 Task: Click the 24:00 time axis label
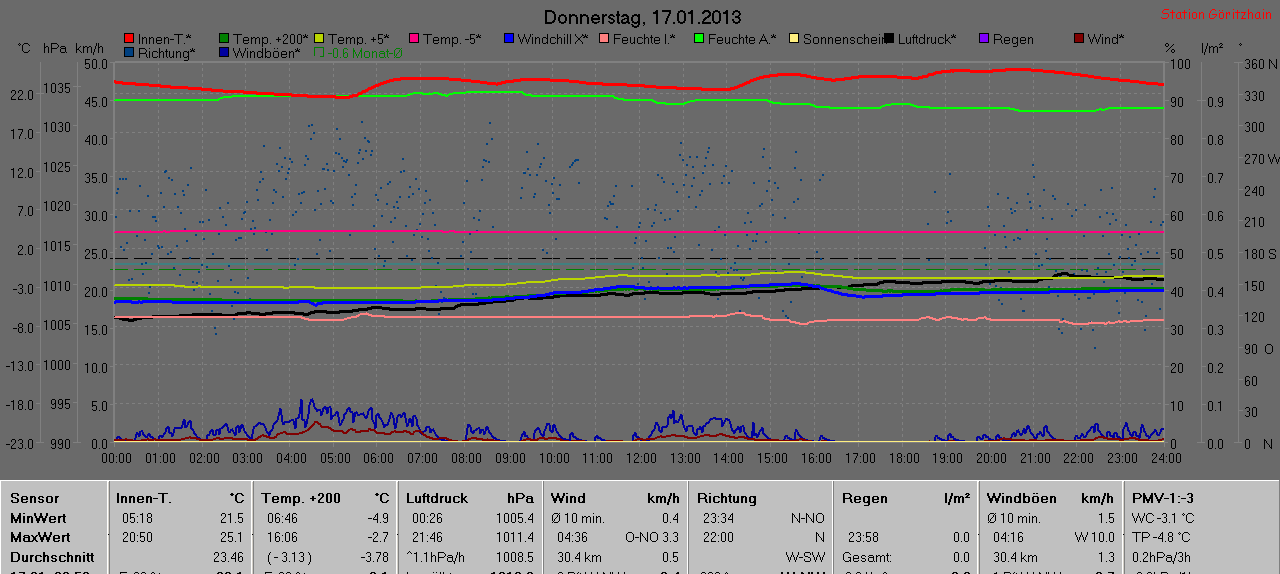coord(1165,457)
